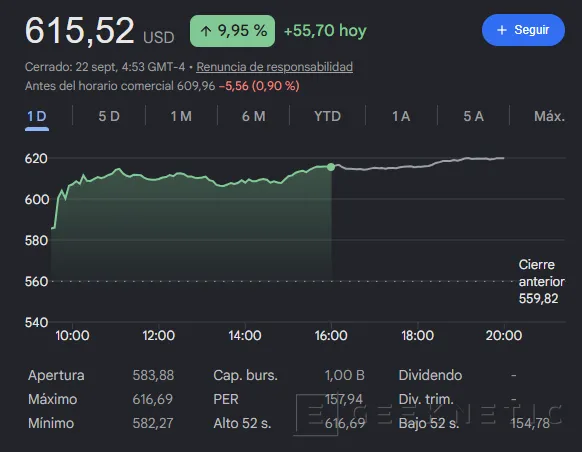Click the Máximo value 616,69

click(x=153, y=399)
